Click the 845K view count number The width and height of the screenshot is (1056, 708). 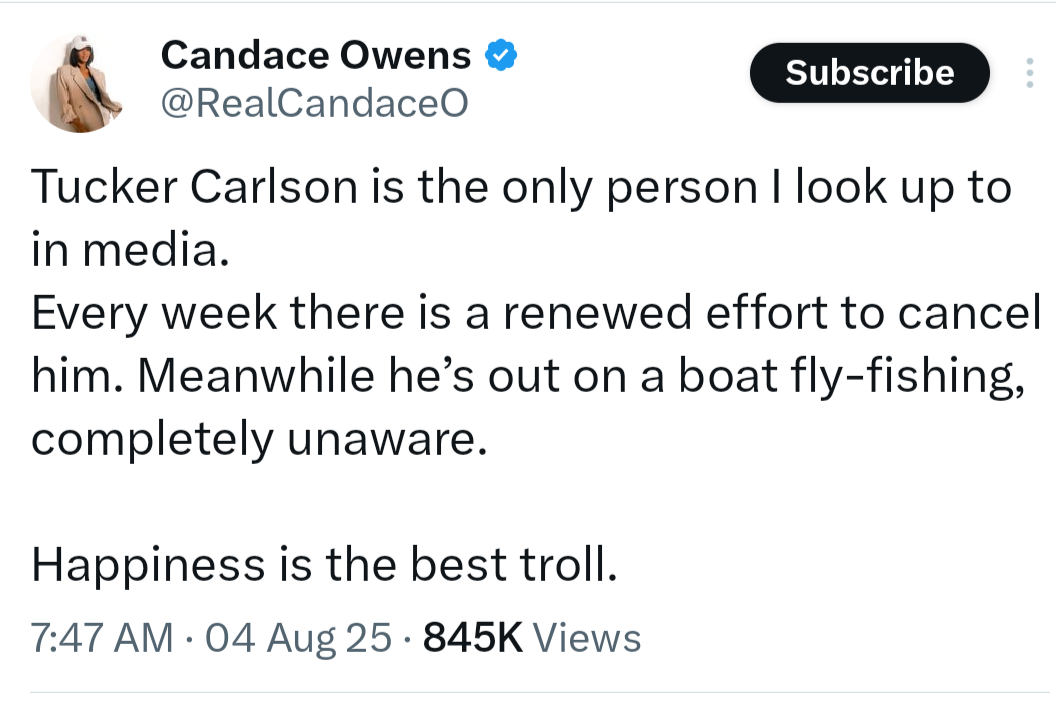473,637
